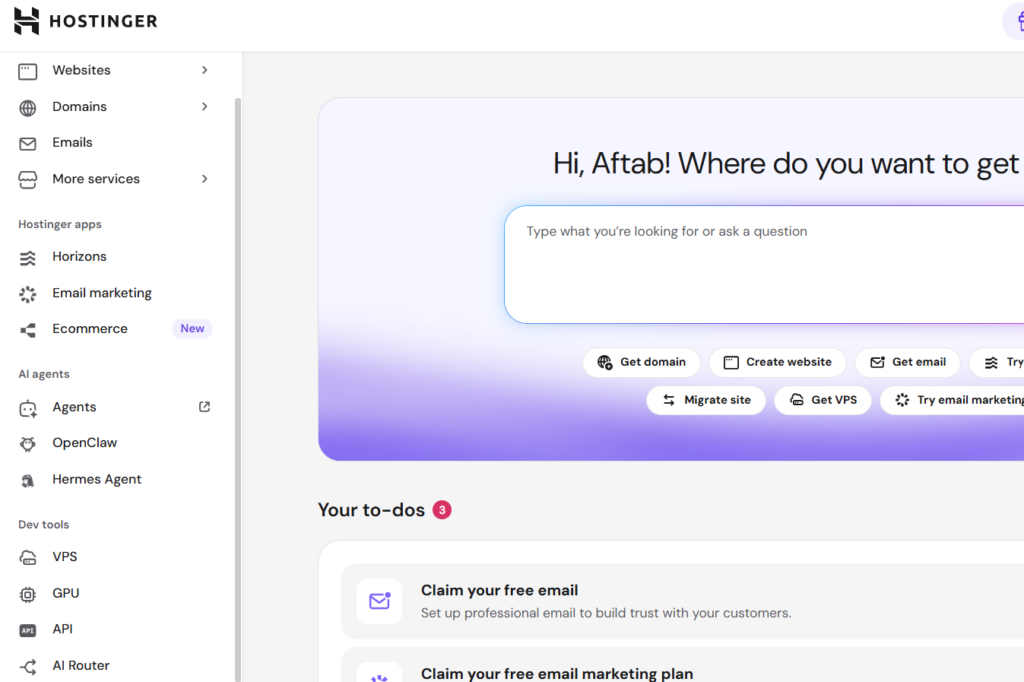Viewport: 1024px width, 682px height.
Task: Open Horizons app from the sidebar
Action: point(114,257)
